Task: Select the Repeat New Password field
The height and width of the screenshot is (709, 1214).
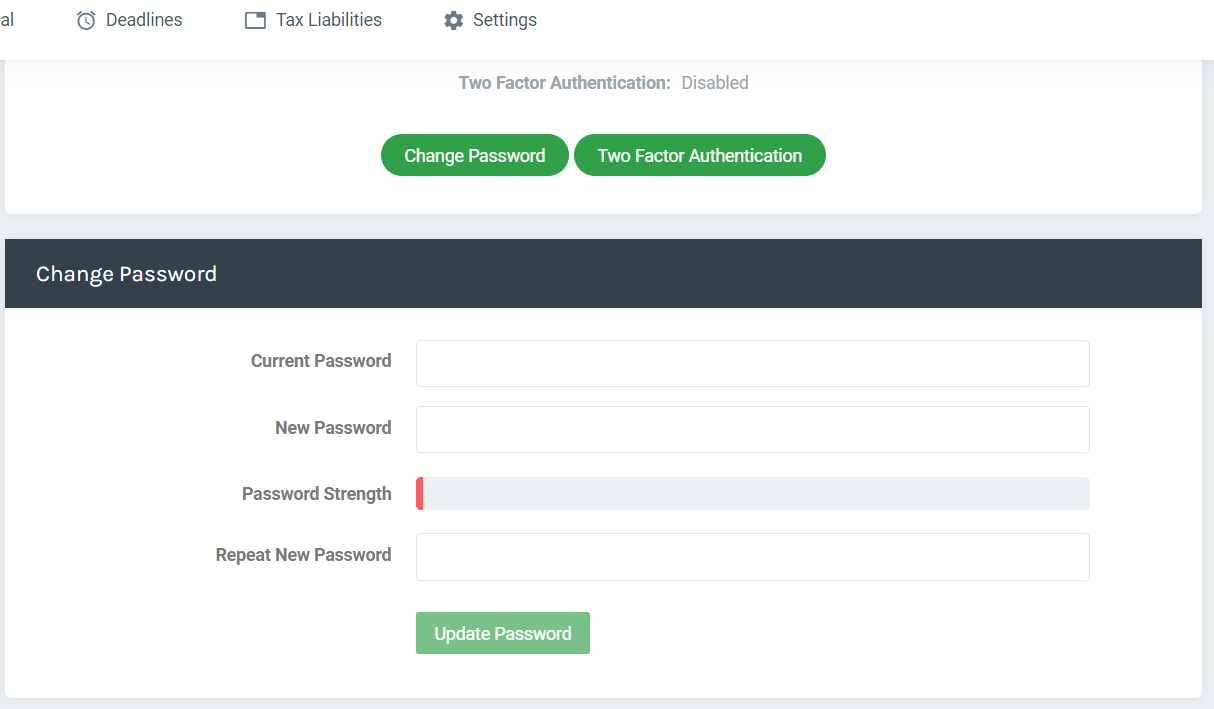Action: [752, 556]
